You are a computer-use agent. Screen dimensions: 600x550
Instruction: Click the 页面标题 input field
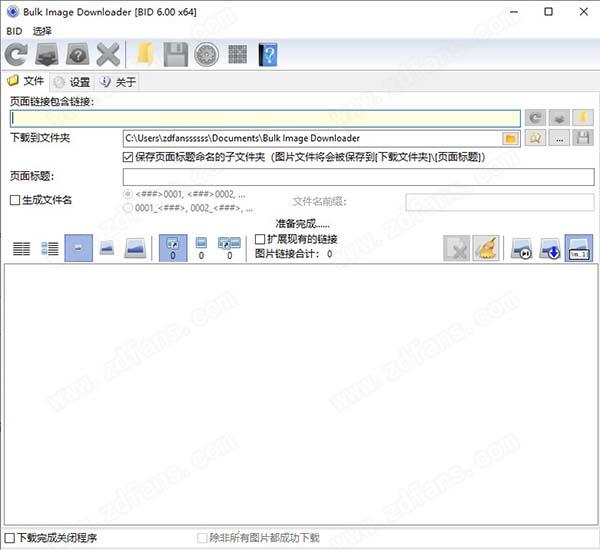359,177
